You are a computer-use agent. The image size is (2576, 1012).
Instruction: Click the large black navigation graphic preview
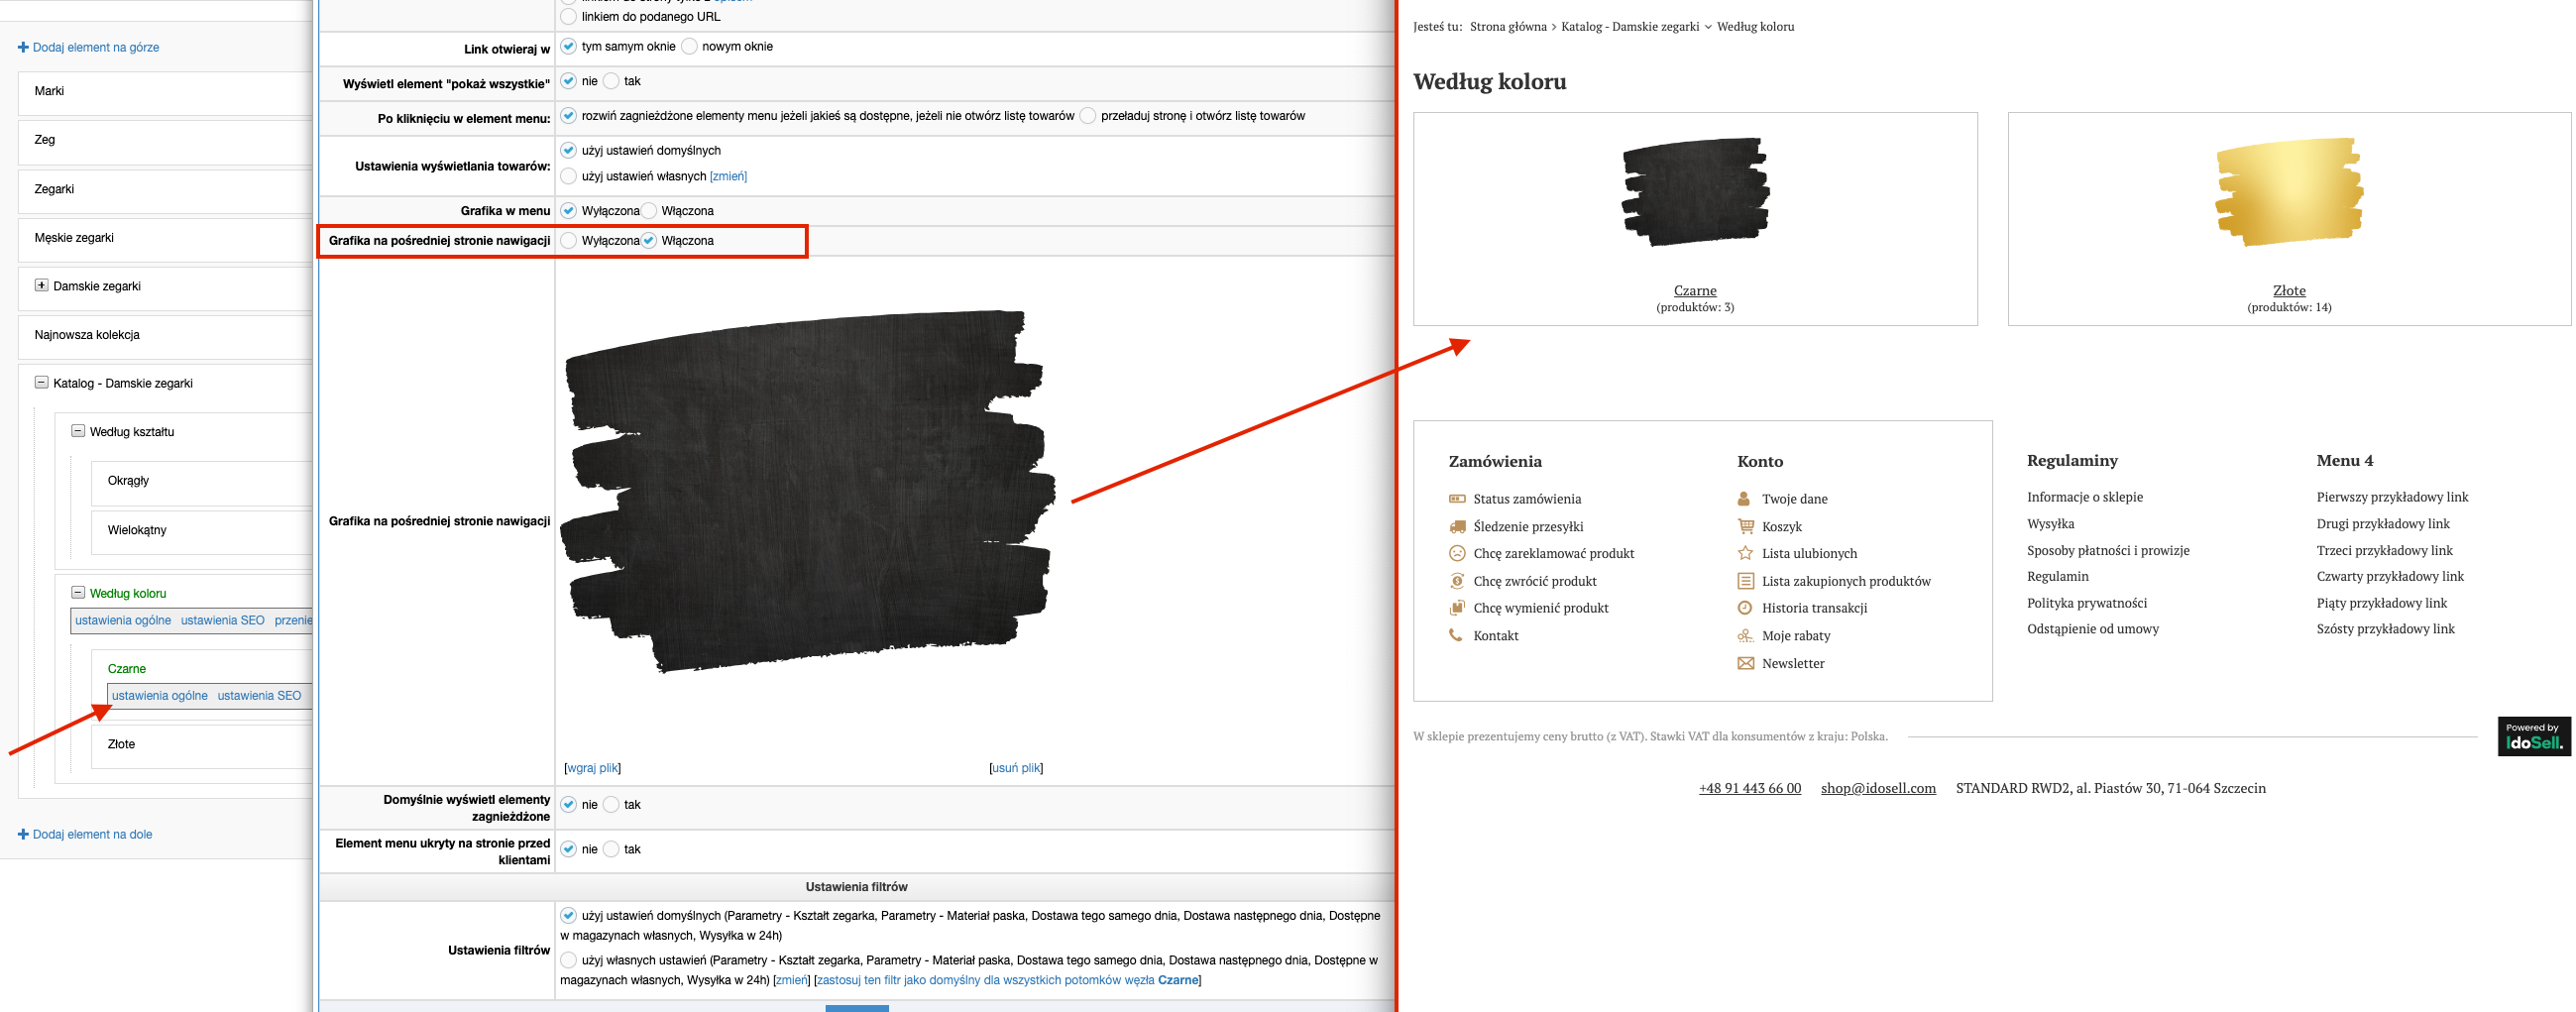(x=808, y=490)
